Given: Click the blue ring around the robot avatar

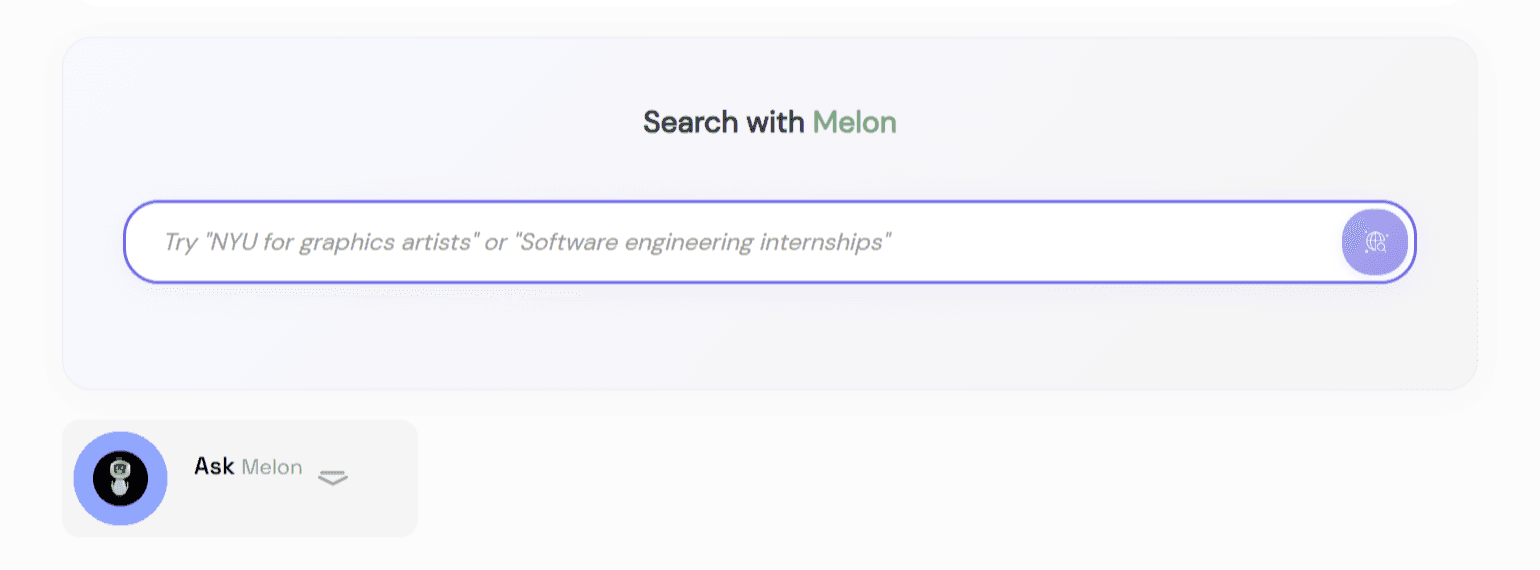Looking at the screenshot, I should [84, 478].
